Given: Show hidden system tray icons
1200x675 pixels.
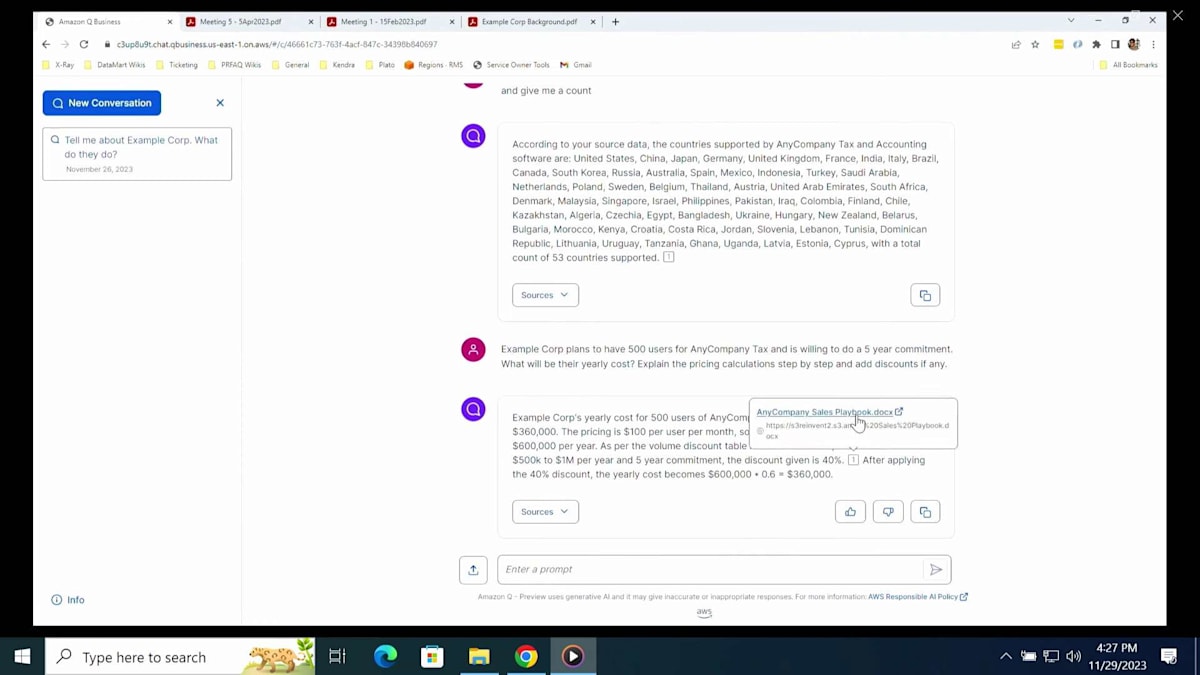Looking at the screenshot, I should 1006,657.
